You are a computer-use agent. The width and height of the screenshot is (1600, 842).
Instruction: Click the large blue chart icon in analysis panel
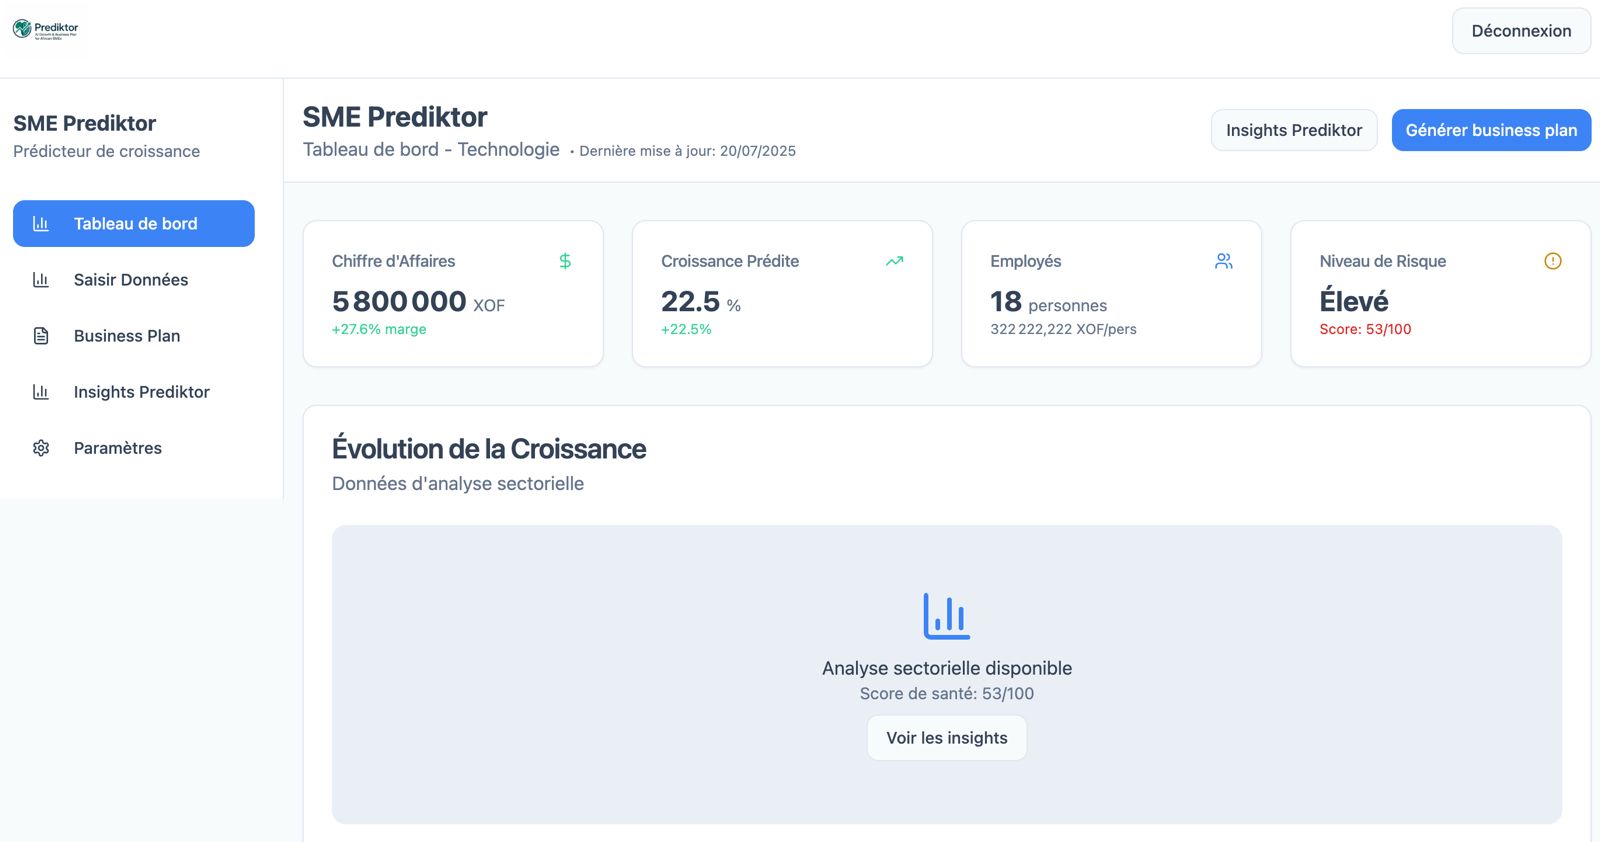coord(947,616)
